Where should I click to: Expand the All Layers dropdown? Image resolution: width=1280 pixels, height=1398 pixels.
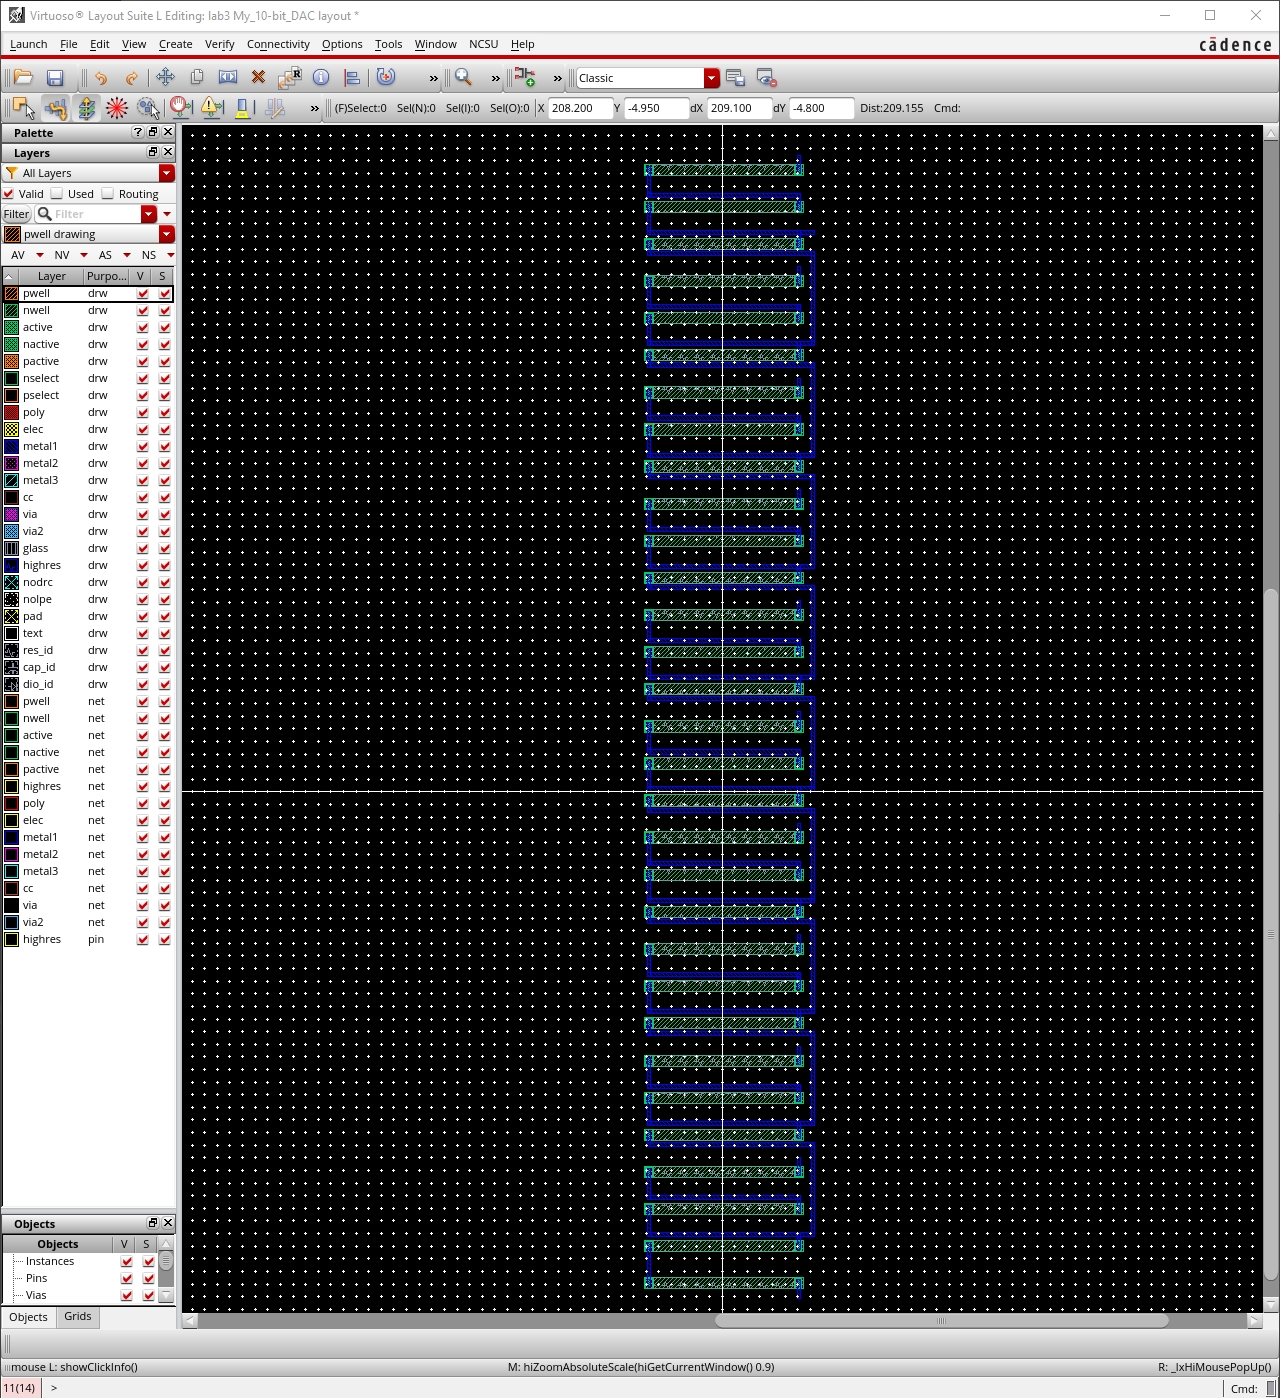[x=166, y=173]
